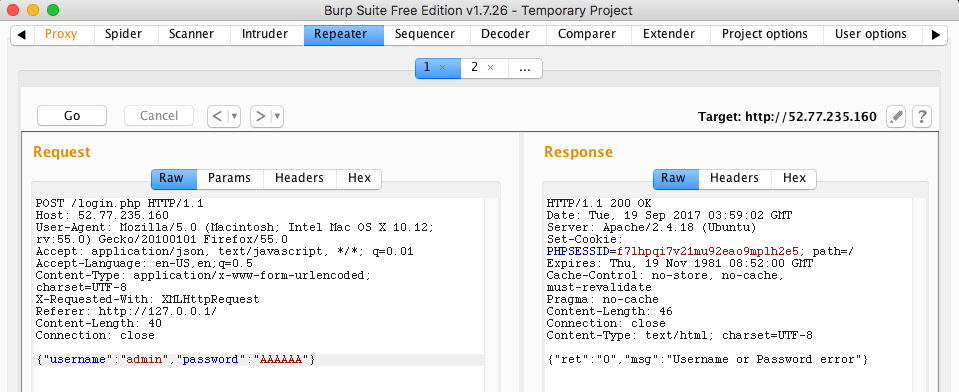Open the Headers view of the Request
This screenshot has width=959, height=392.
pos(299,178)
